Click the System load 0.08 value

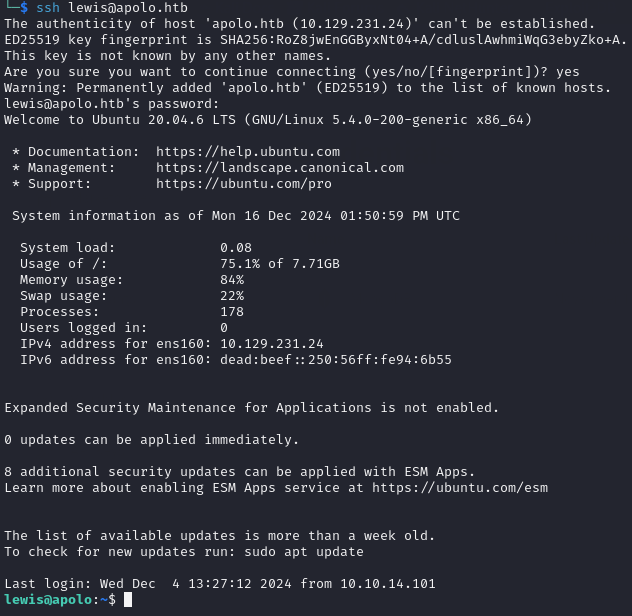236,248
